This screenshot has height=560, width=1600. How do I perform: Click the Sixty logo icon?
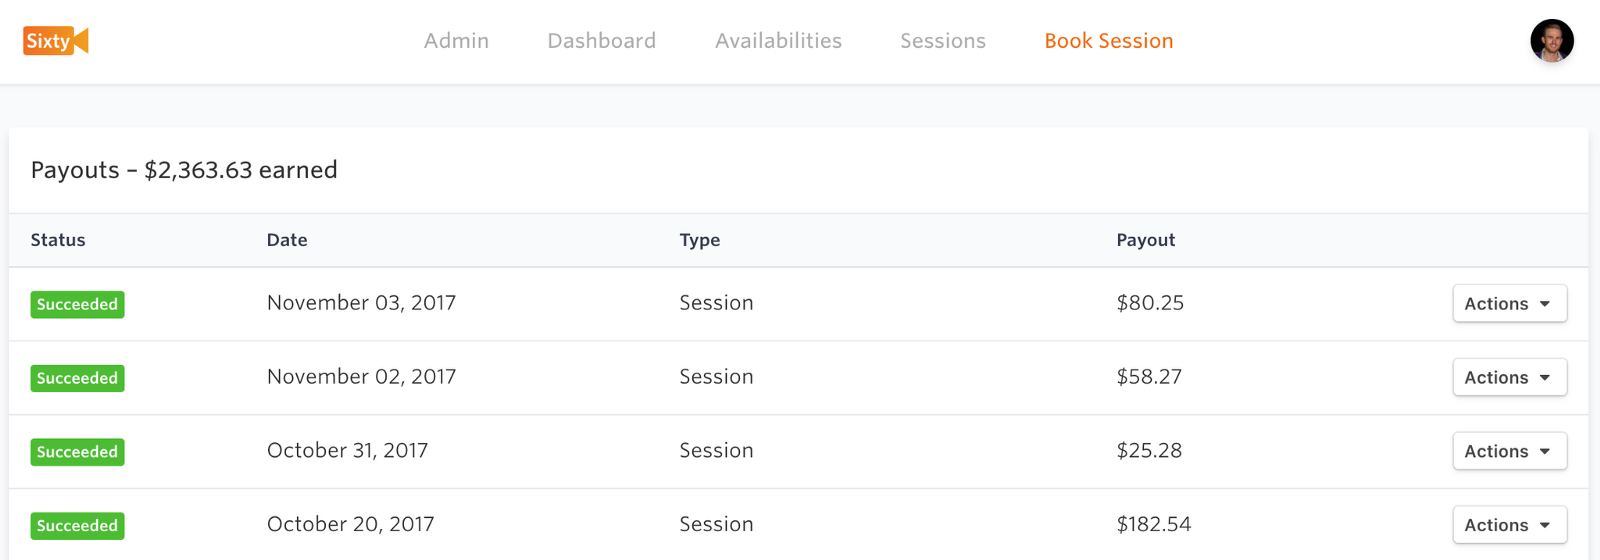[56, 41]
